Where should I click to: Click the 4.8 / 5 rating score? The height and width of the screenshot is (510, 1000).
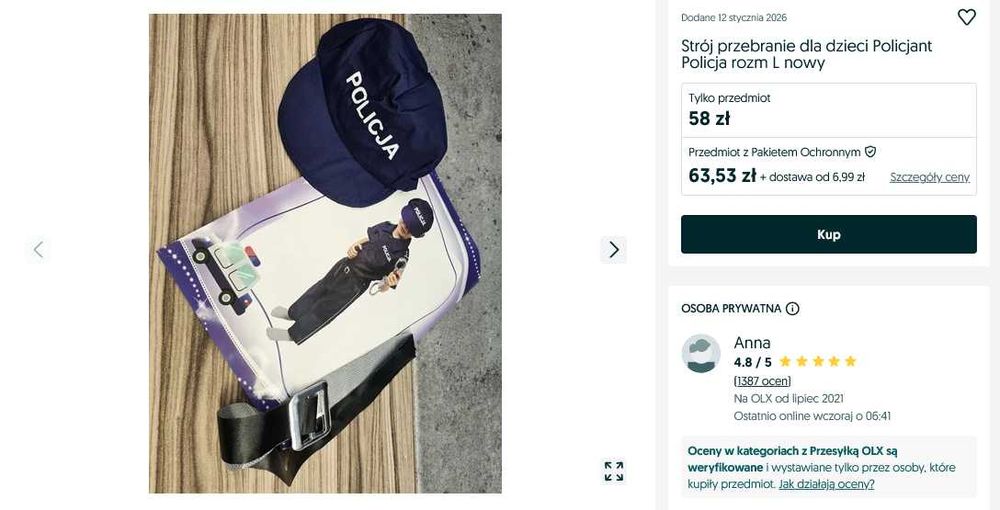coord(753,362)
